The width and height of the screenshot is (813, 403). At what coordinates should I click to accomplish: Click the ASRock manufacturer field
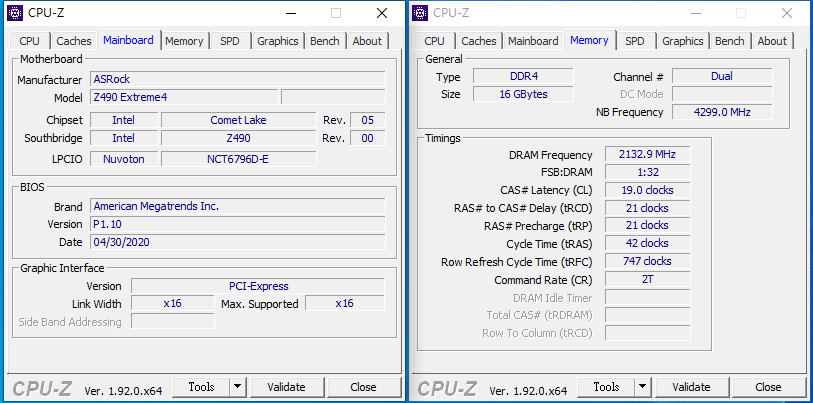237,79
